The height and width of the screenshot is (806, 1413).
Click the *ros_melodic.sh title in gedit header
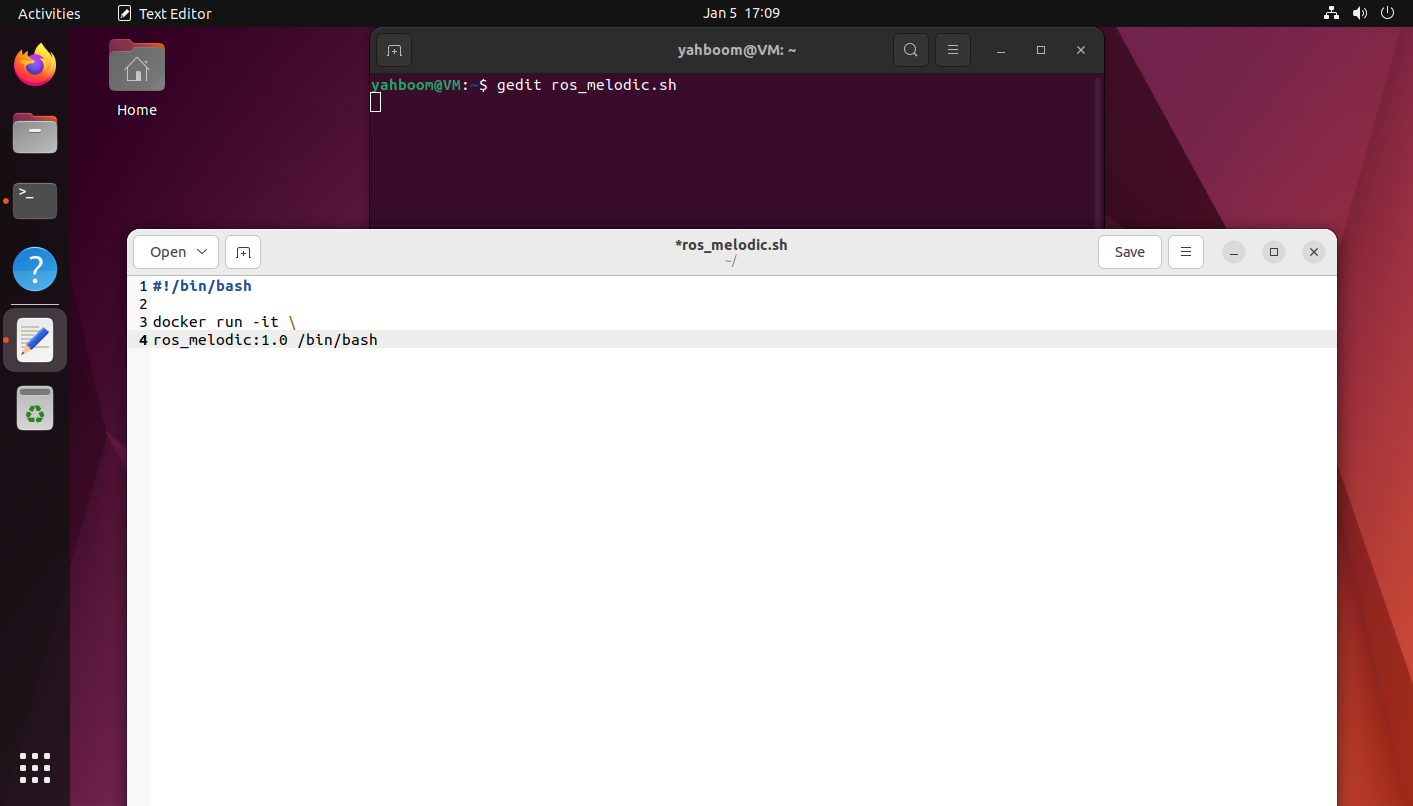[x=731, y=245]
